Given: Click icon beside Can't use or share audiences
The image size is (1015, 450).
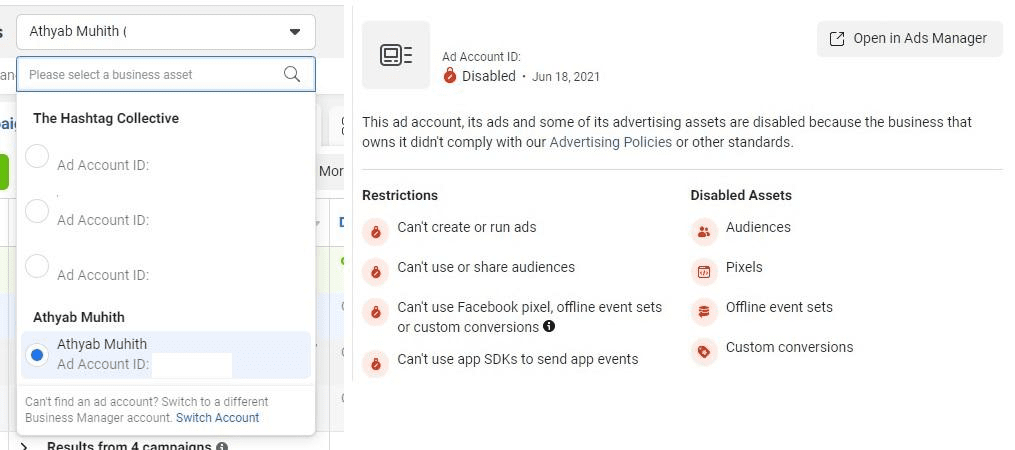Looking at the screenshot, I should (375, 271).
